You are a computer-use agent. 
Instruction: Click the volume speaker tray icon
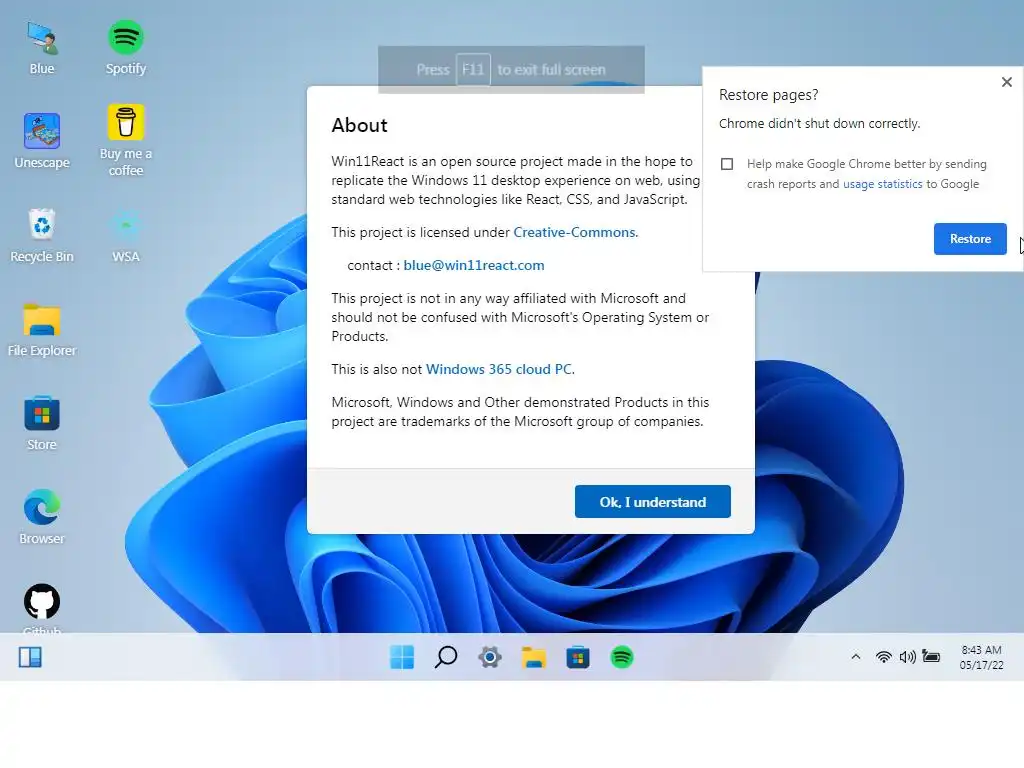[908, 657]
